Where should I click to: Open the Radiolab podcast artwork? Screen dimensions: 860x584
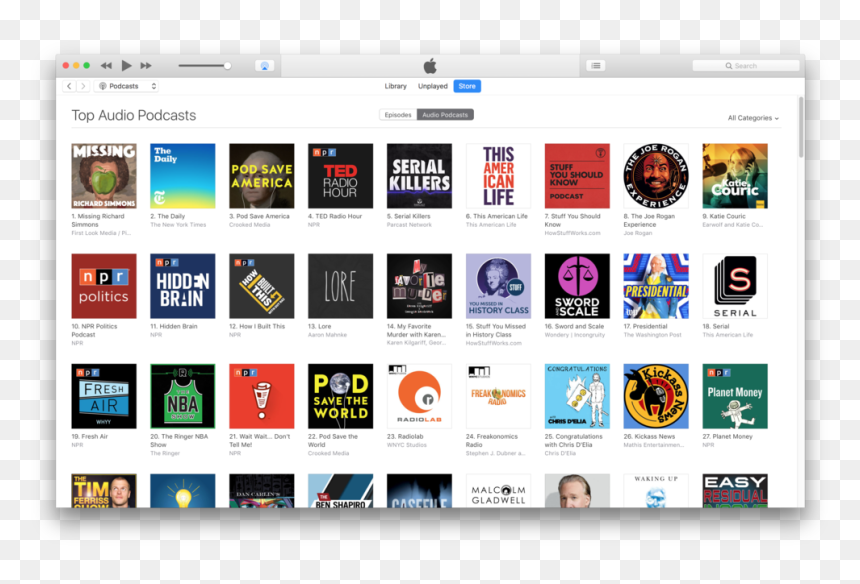420,396
